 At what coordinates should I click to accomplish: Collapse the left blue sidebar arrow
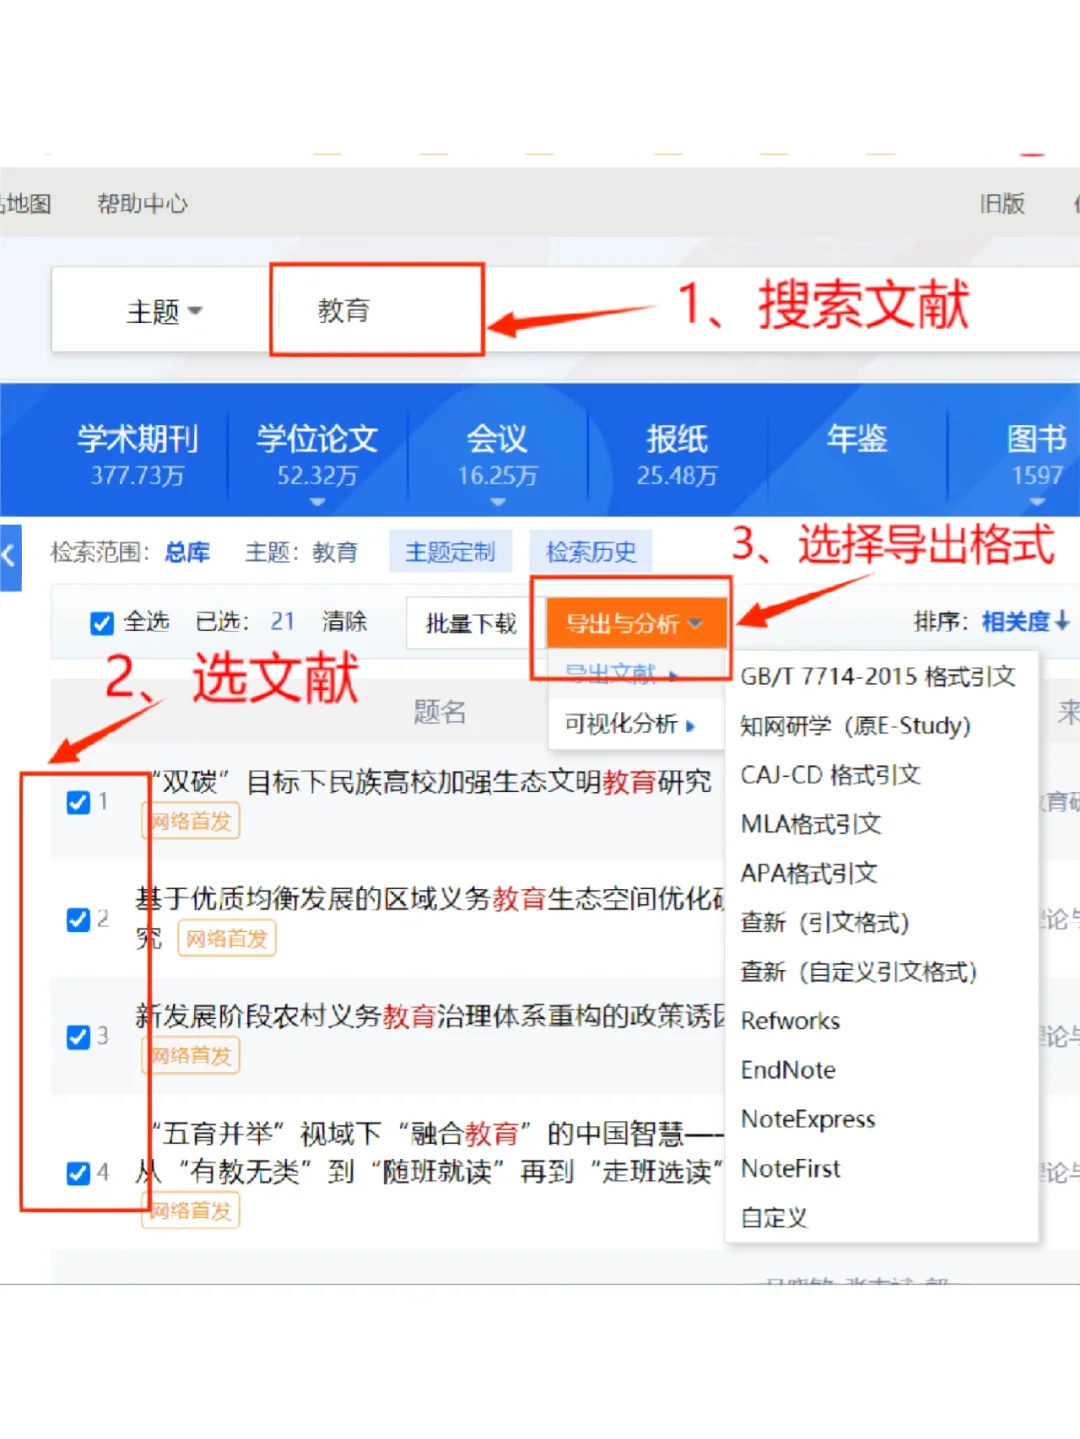[x=9, y=557]
